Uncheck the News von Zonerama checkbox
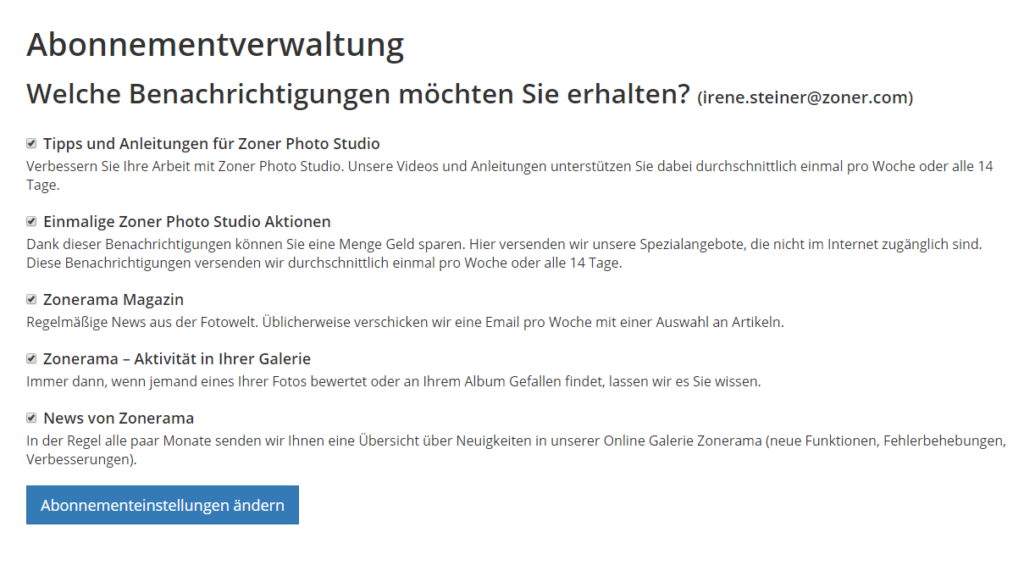This screenshot has width=1024, height=571. tap(31, 418)
